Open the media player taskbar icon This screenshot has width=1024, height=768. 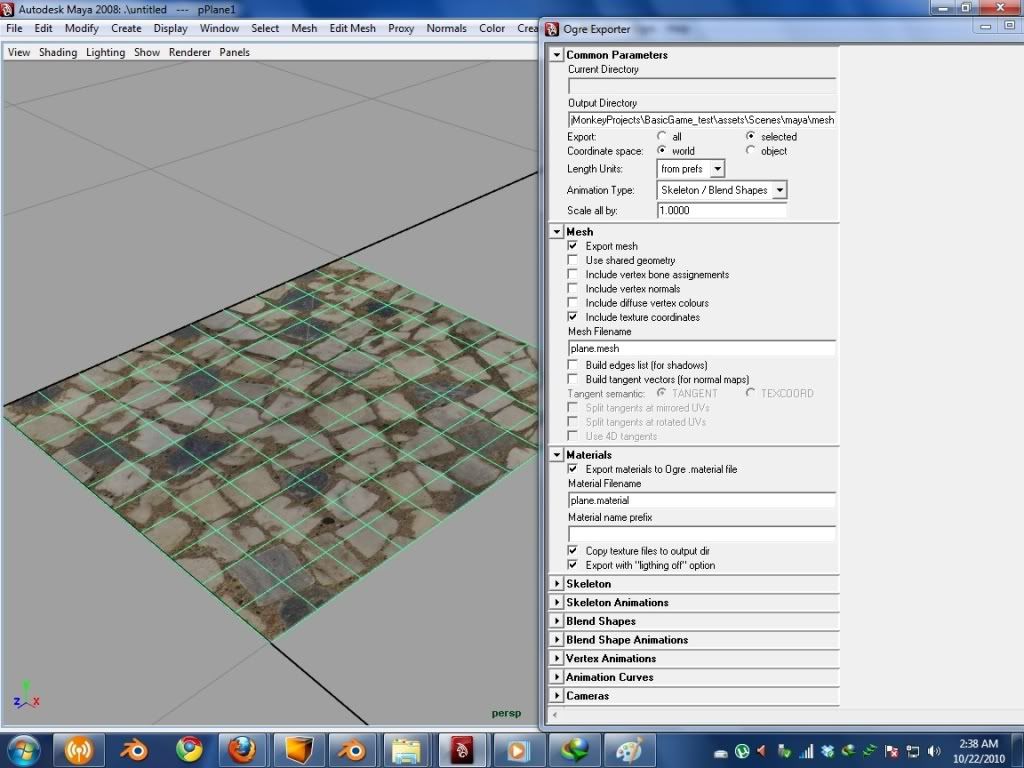[517, 748]
